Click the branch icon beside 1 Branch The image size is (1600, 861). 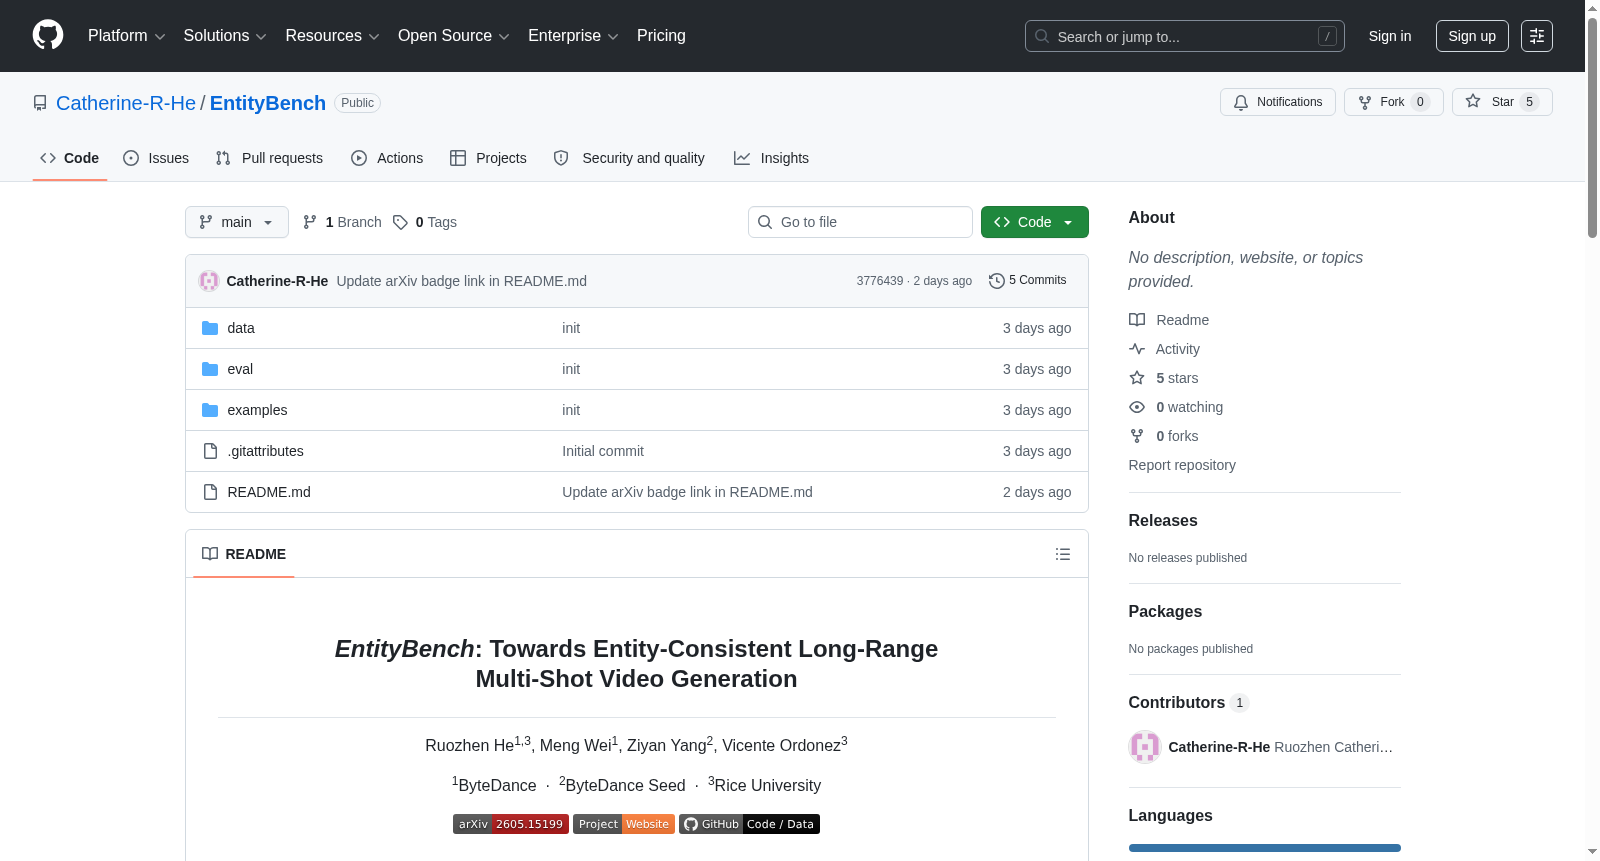[x=310, y=222]
